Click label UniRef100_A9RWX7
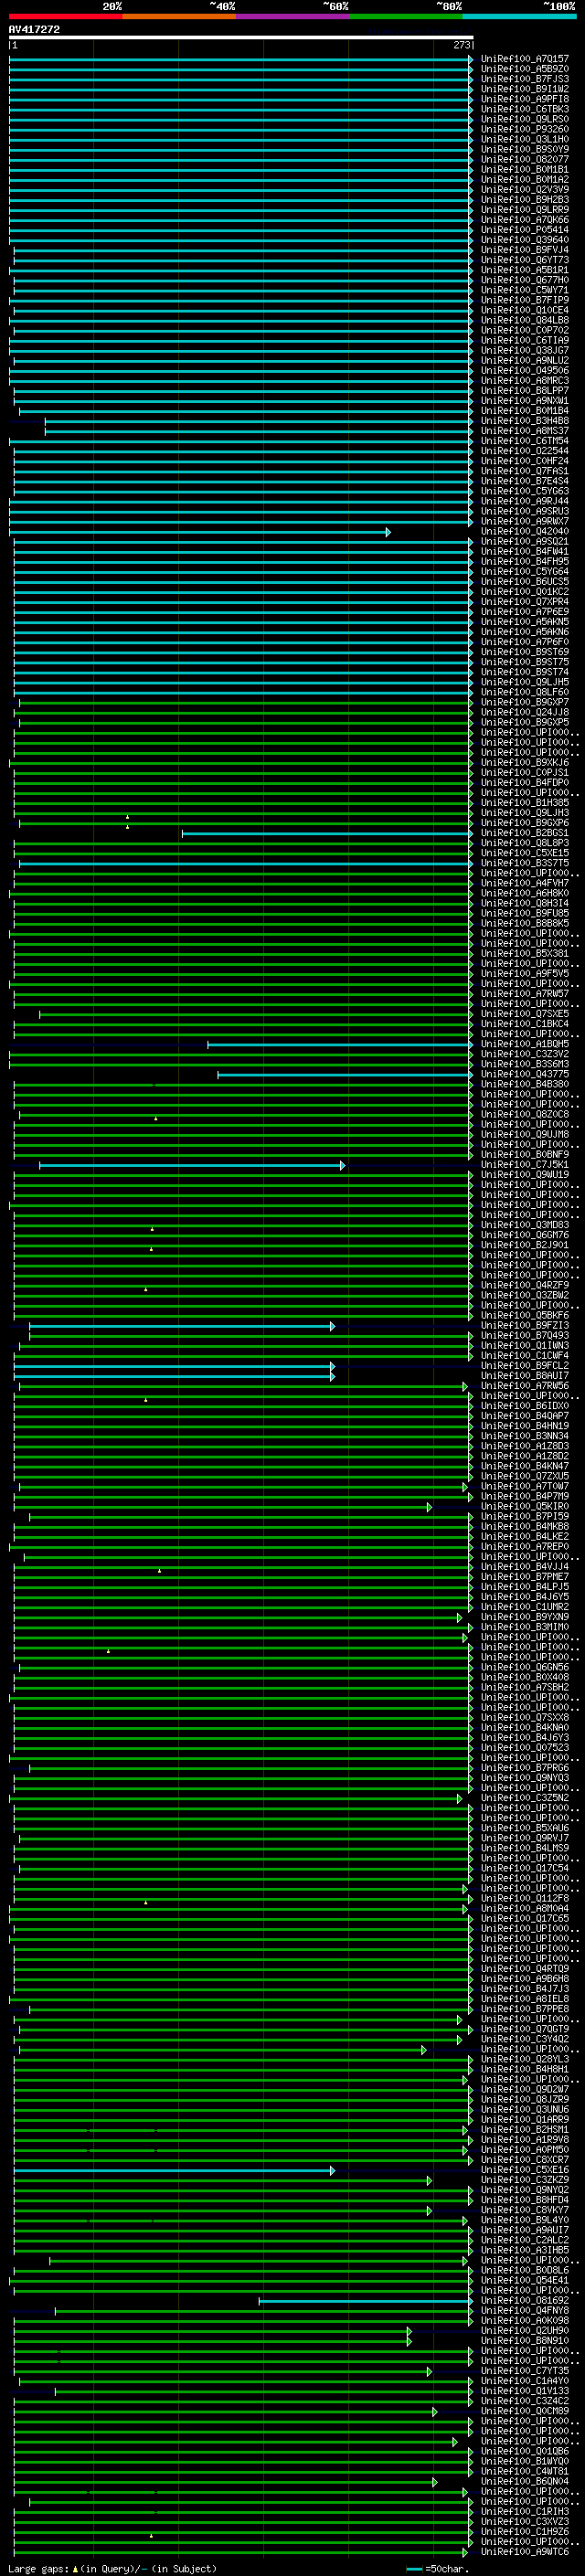The image size is (585, 2576). click(525, 521)
